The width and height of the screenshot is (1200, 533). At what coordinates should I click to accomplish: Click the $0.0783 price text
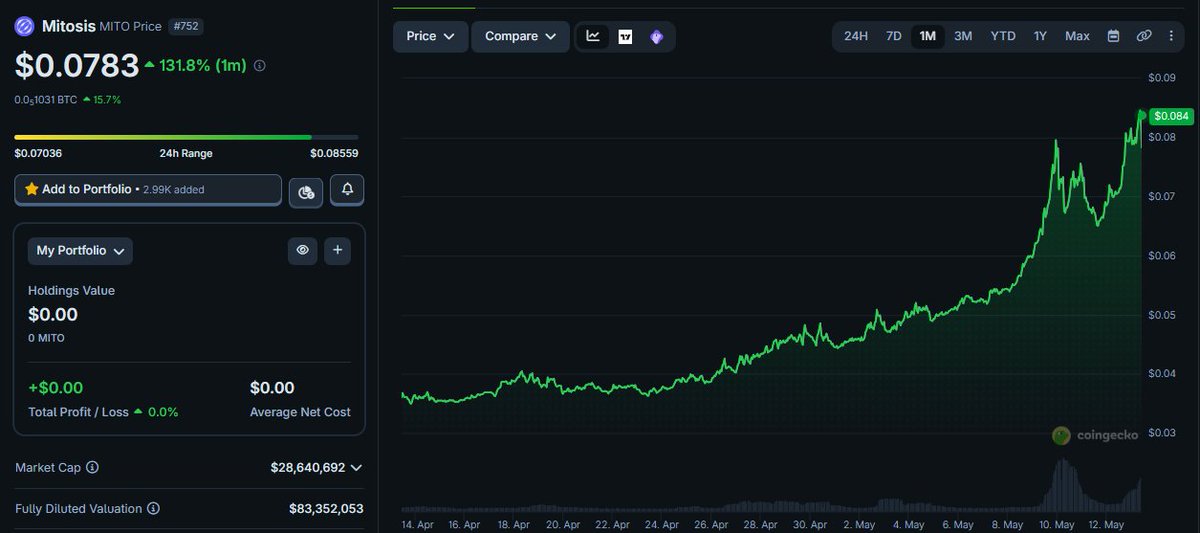(x=77, y=65)
